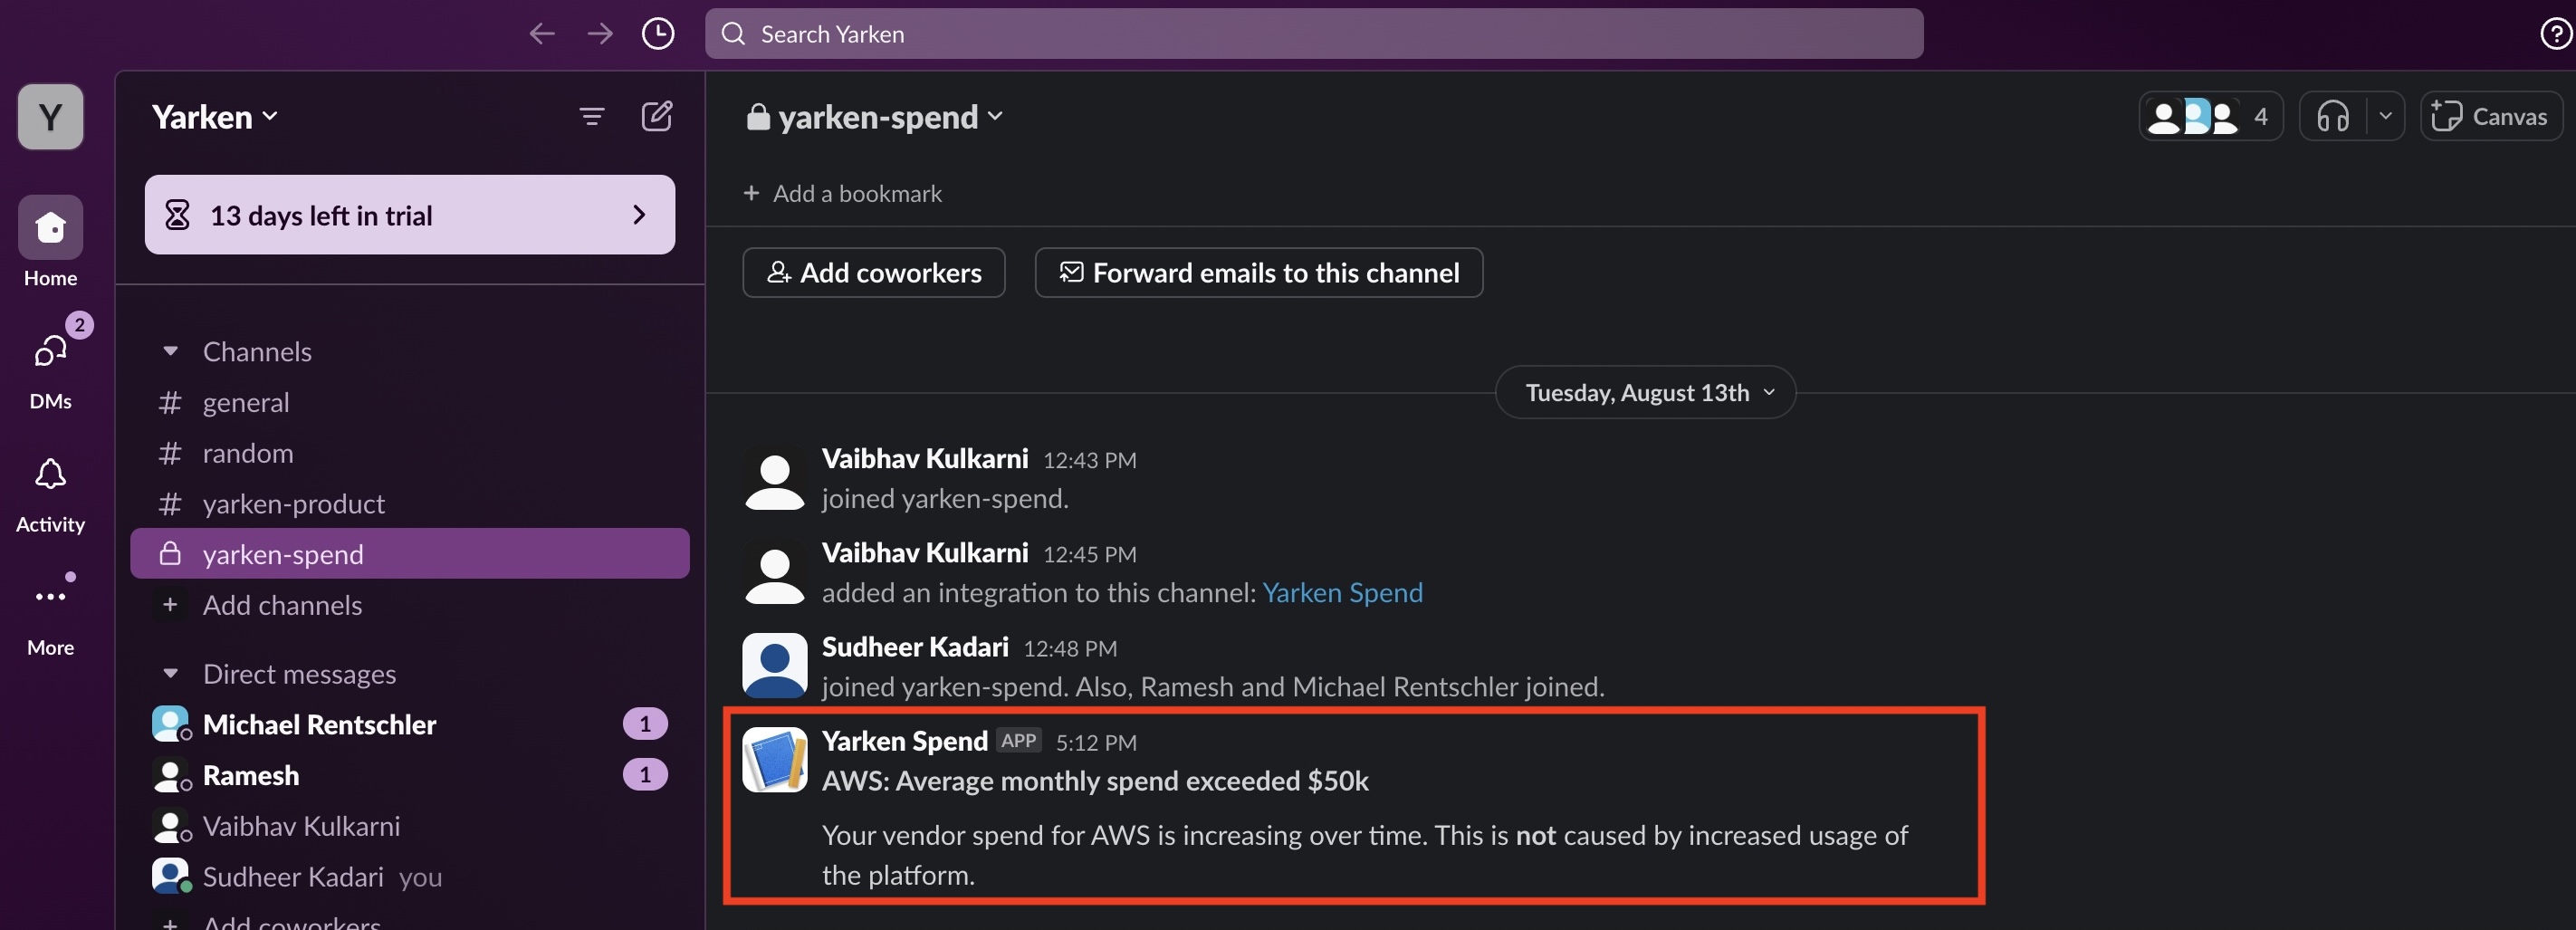Click the compose new message icon

click(656, 117)
